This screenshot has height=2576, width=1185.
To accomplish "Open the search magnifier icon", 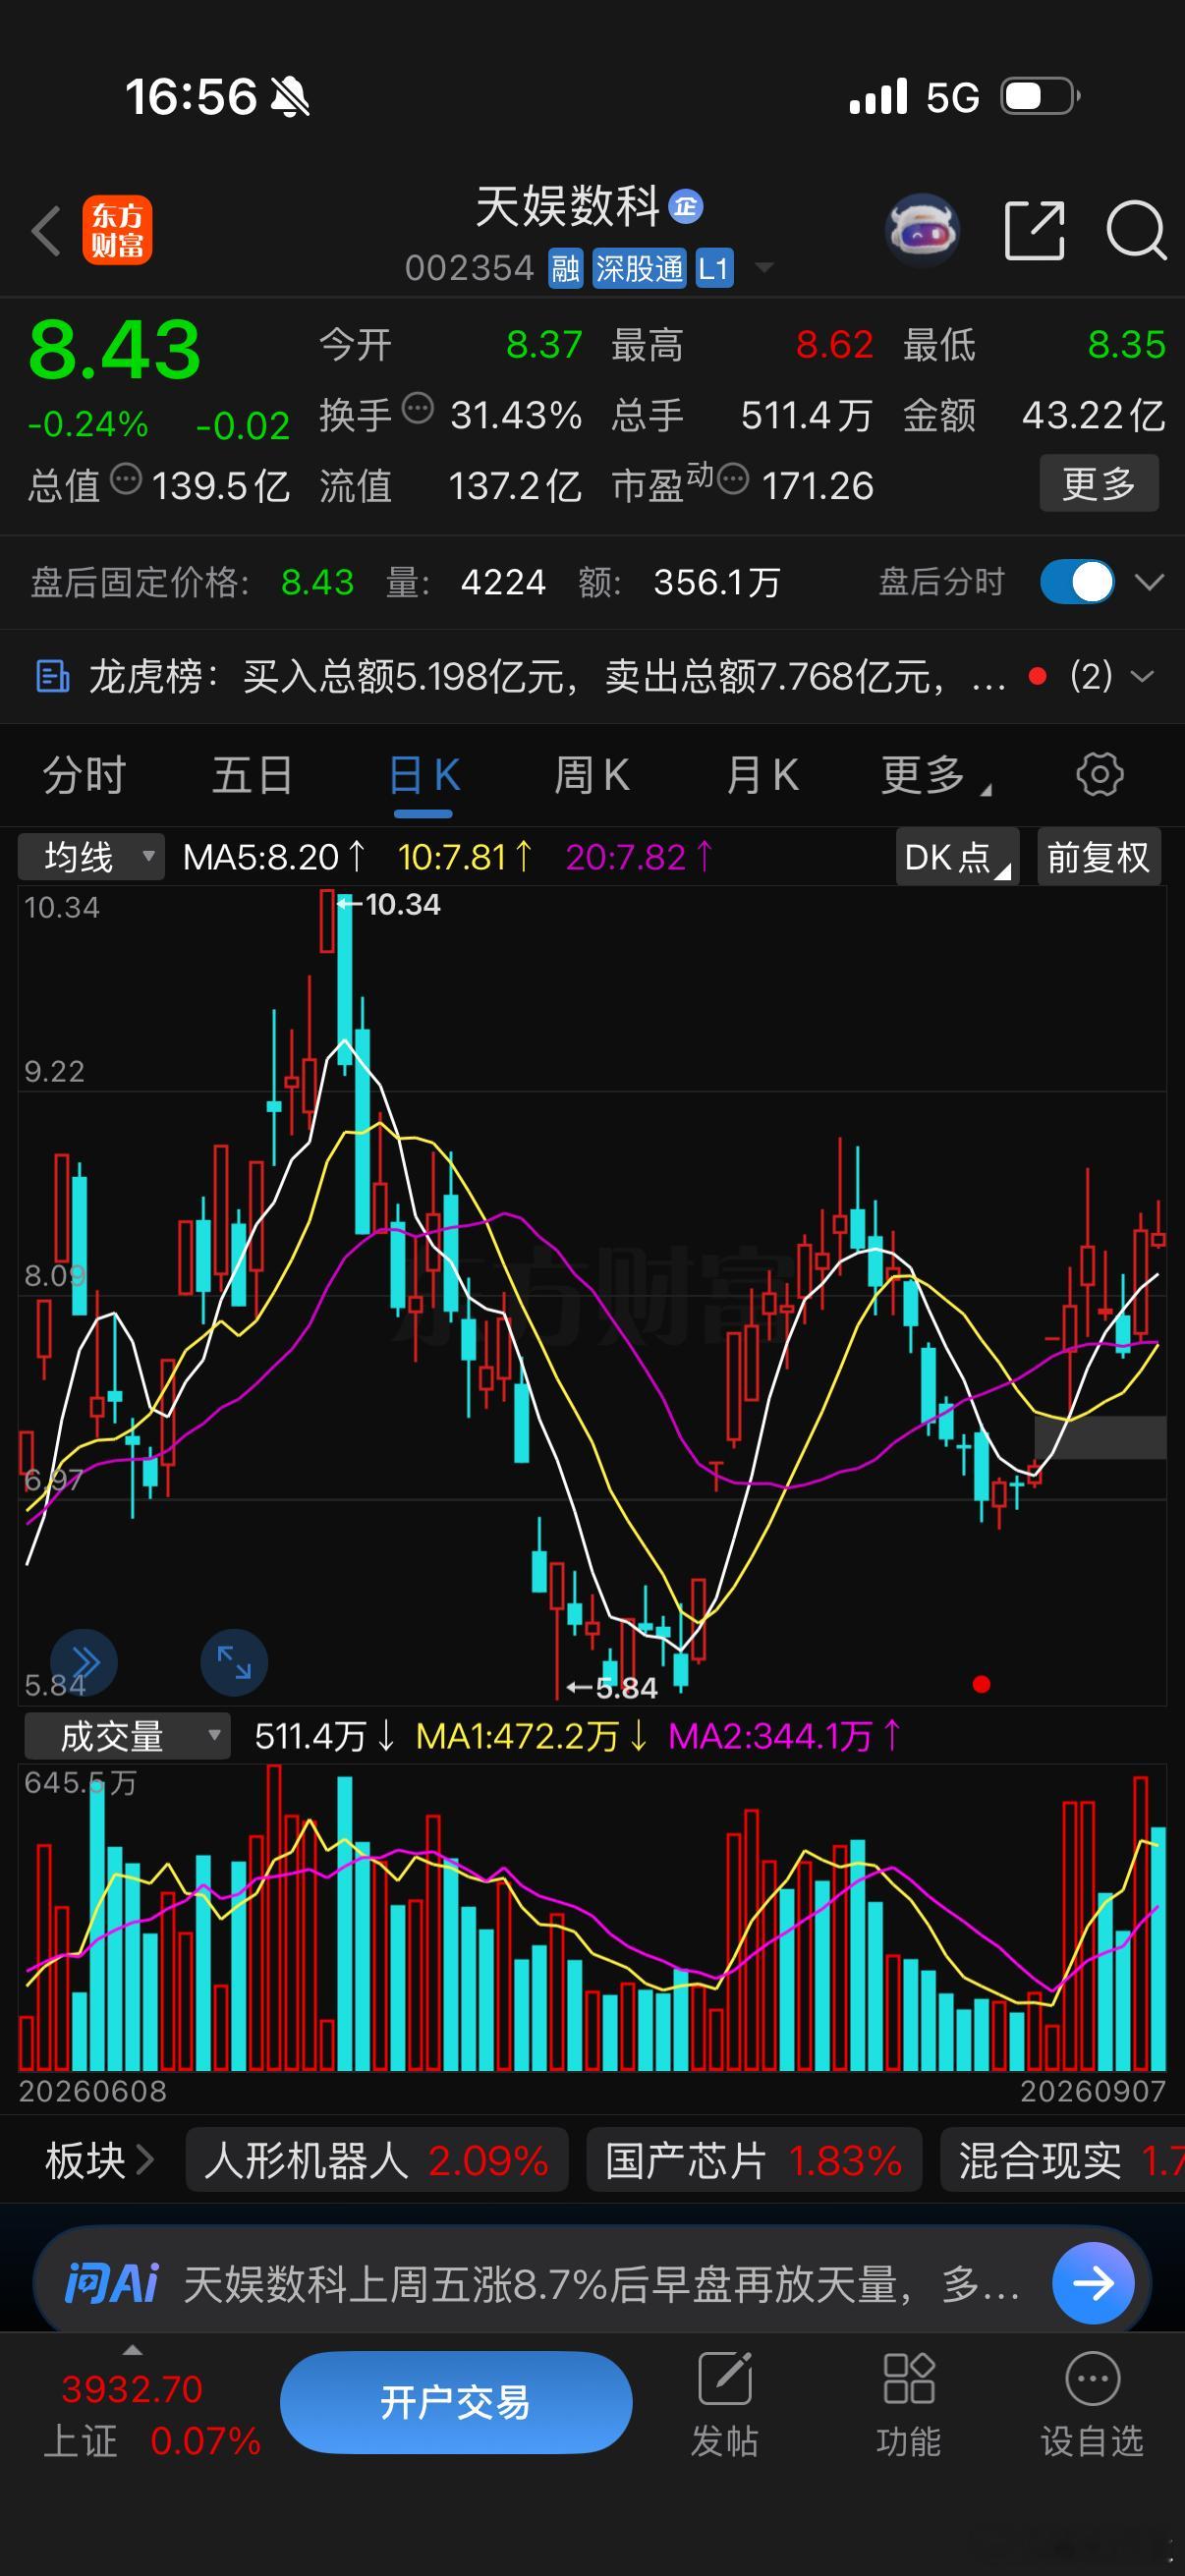I will click(x=1136, y=230).
